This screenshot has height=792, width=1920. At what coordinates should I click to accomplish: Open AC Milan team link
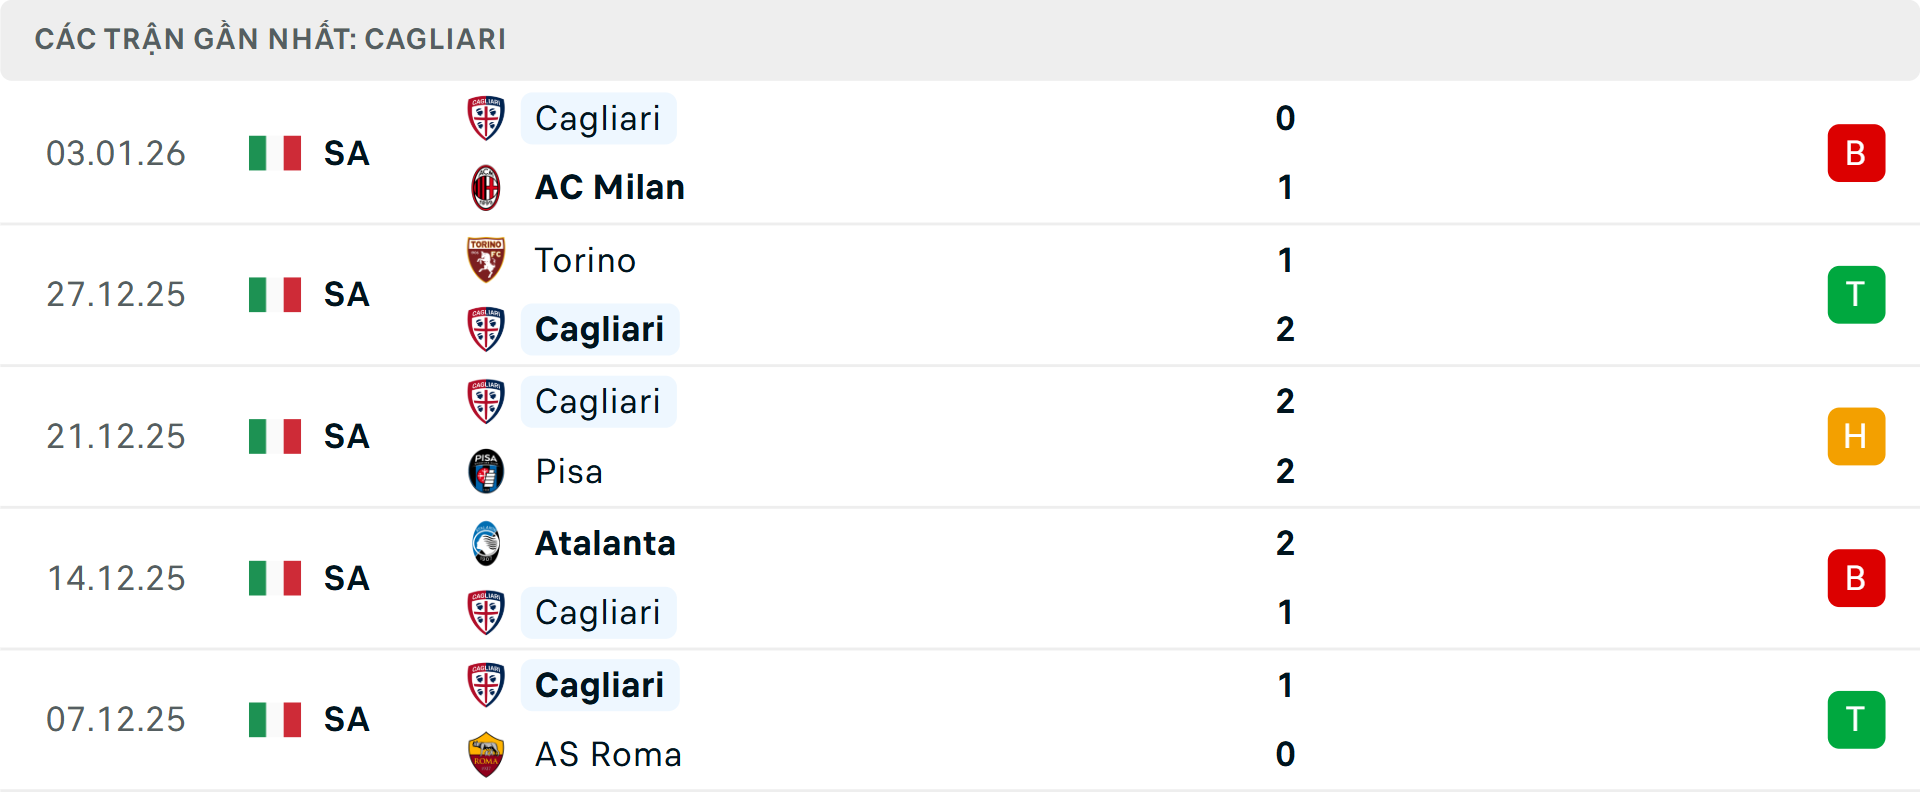click(609, 188)
